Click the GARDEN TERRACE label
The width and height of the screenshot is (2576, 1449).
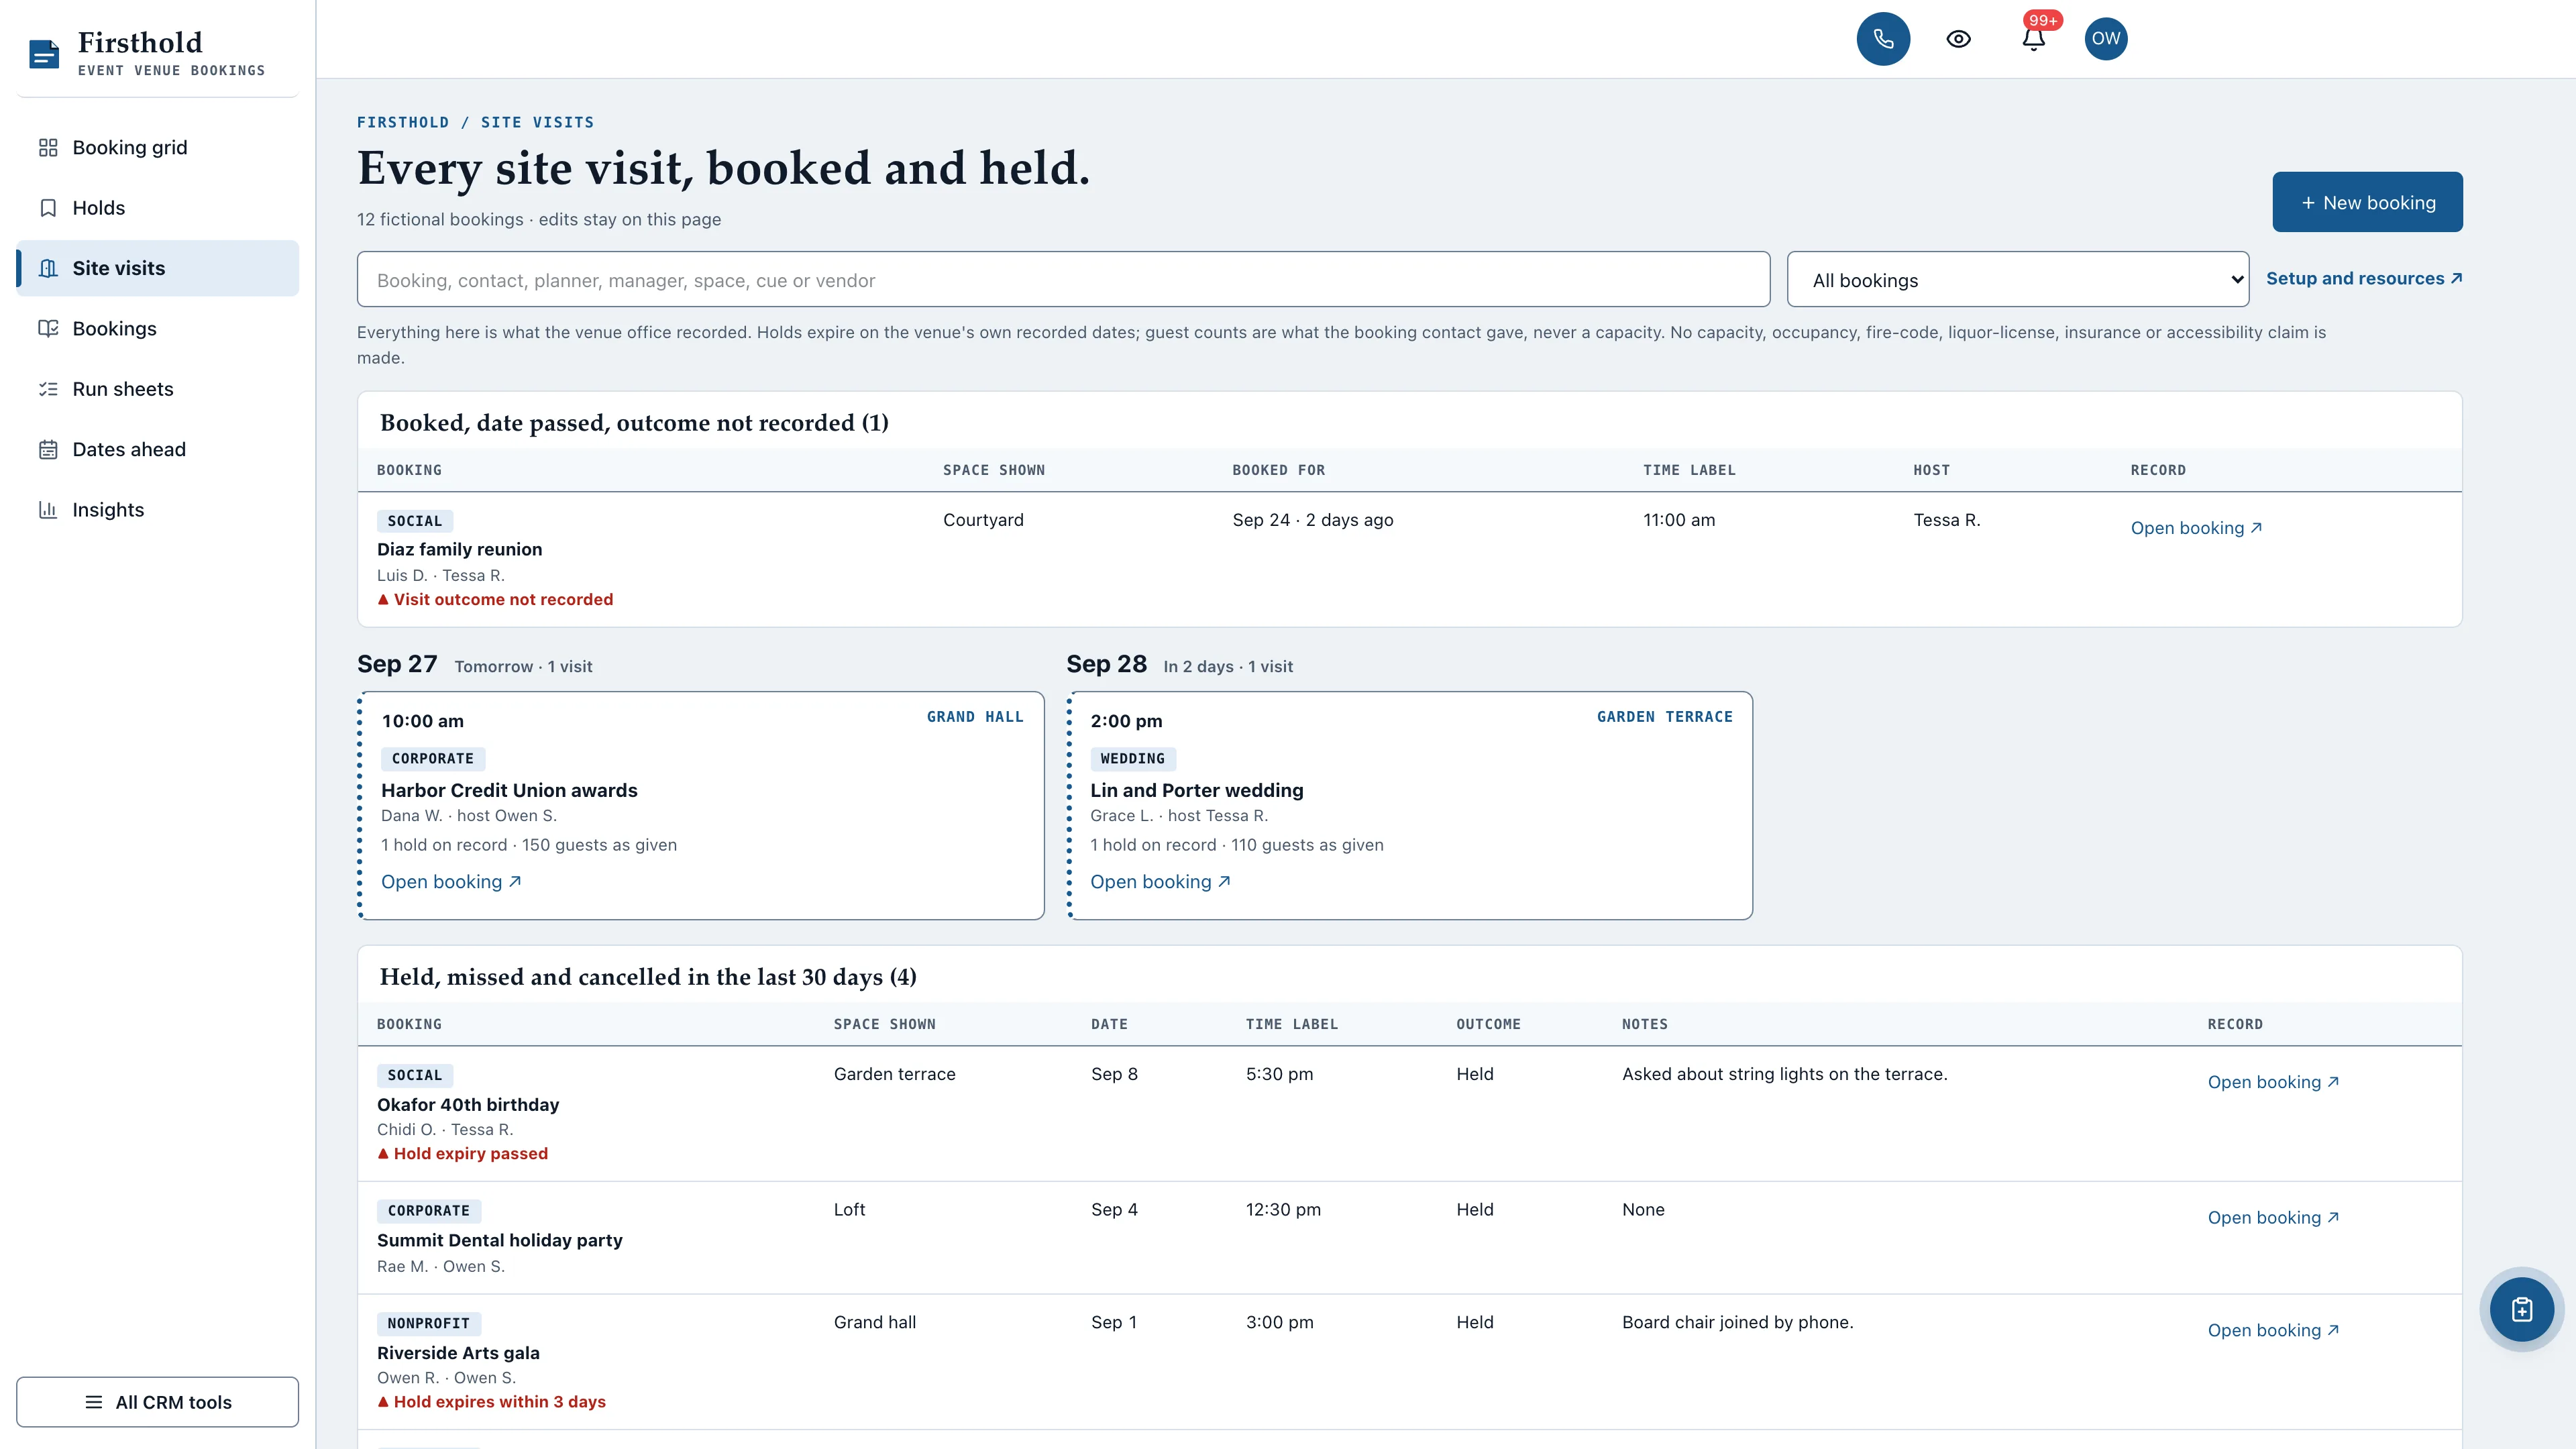point(1664,717)
